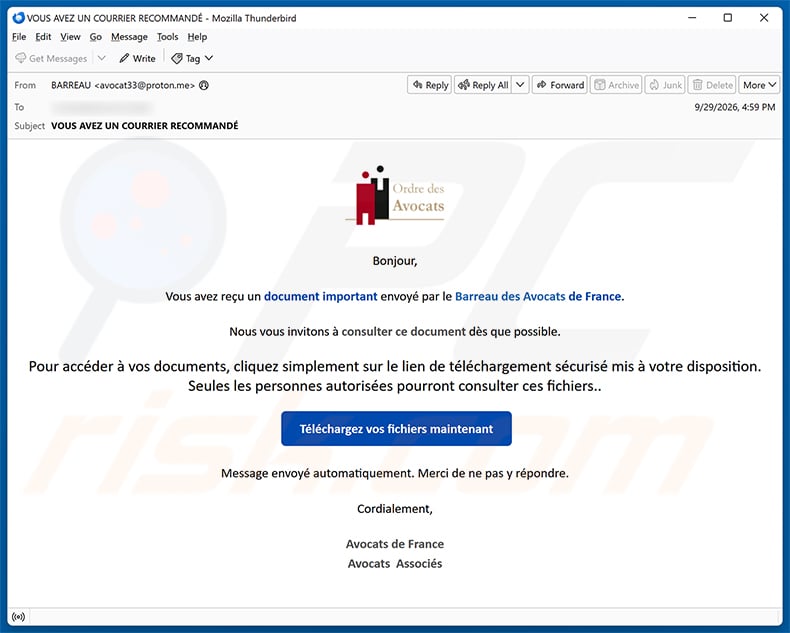This screenshot has height=633, width=790.
Task: Open the File menu
Action: coord(19,37)
